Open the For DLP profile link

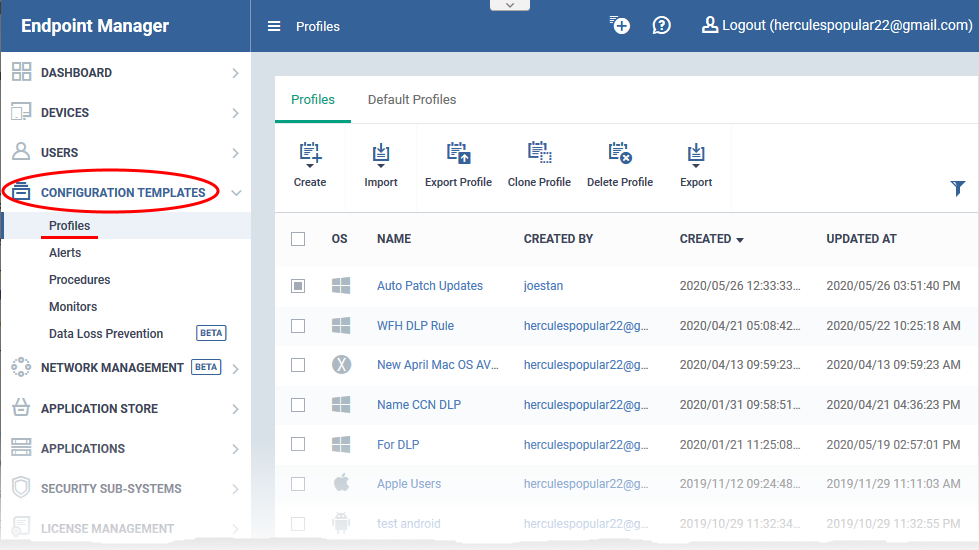pos(398,444)
